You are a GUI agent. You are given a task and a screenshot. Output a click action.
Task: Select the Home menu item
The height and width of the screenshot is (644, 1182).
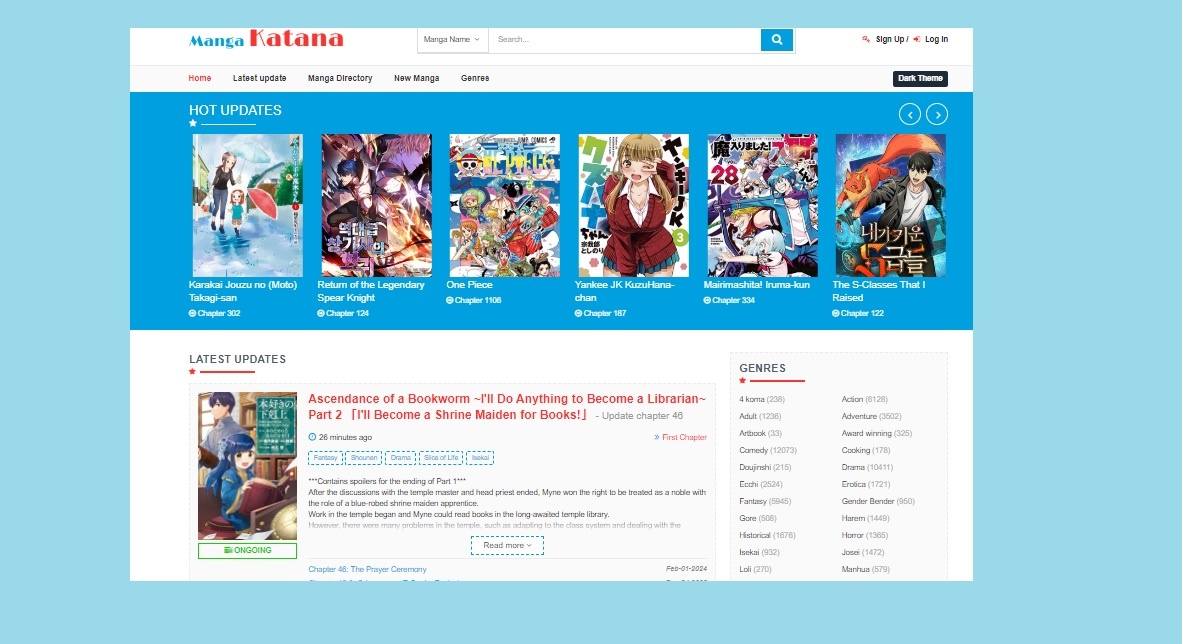tap(200, 78)
